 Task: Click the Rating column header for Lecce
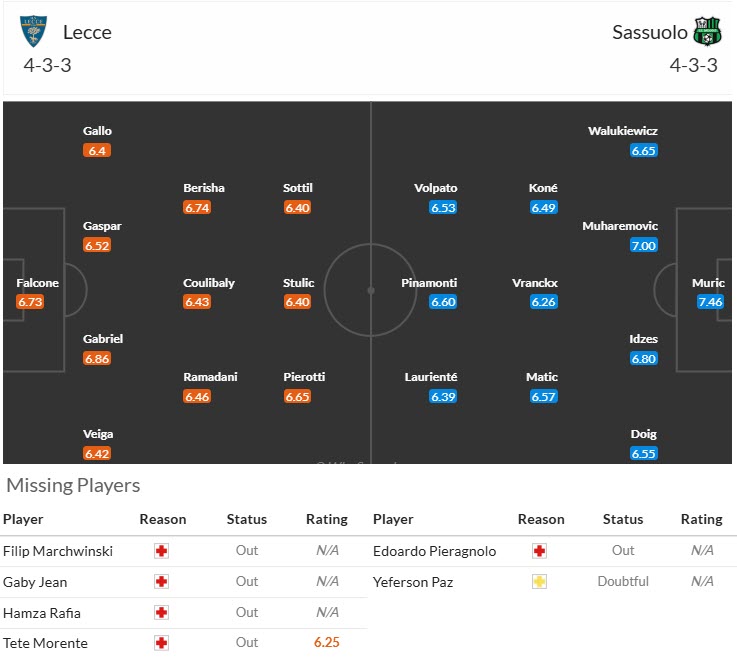click(x=326, y=519)
